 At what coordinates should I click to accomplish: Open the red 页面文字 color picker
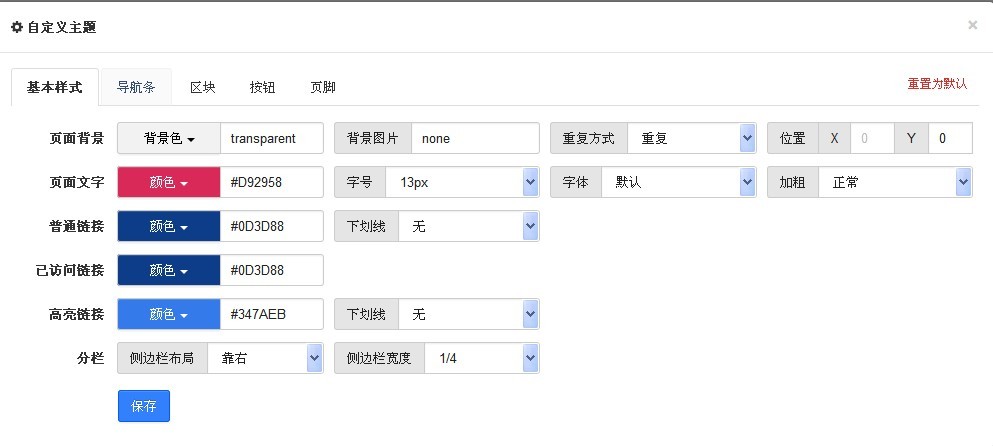pyautogui.click(x=169, y=182)
